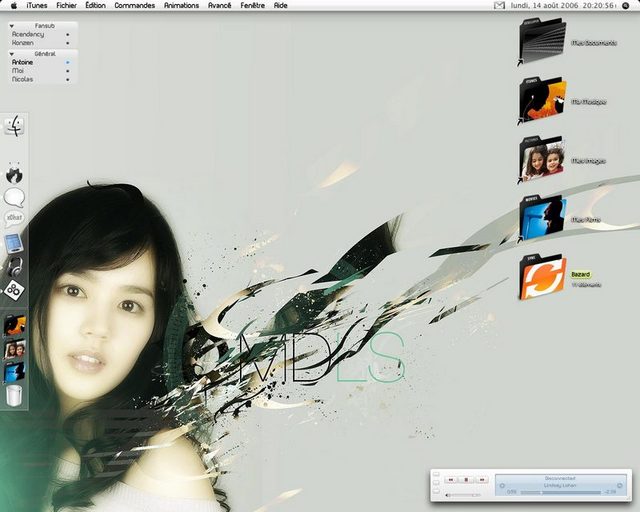Open the Mes Documents desktop folder

tap(542, 41)
